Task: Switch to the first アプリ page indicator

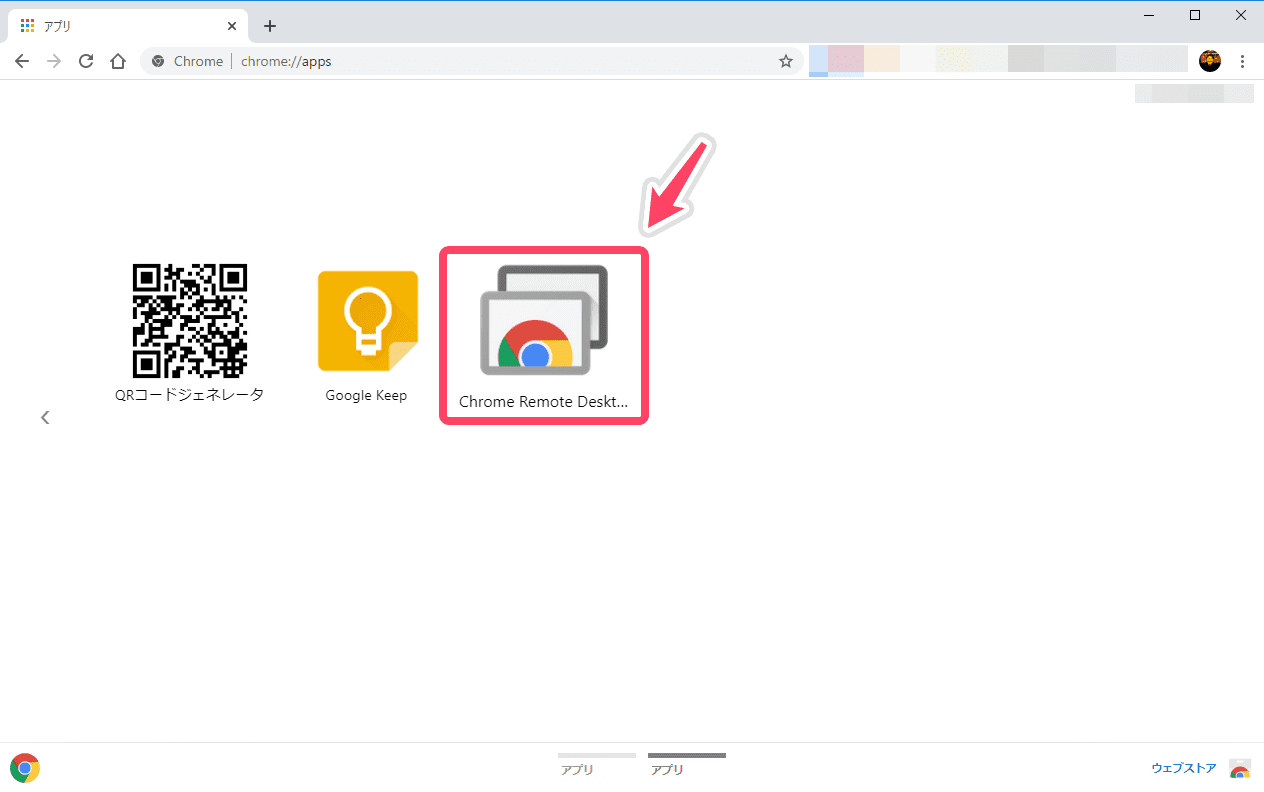Action: [x=597, y=764]
